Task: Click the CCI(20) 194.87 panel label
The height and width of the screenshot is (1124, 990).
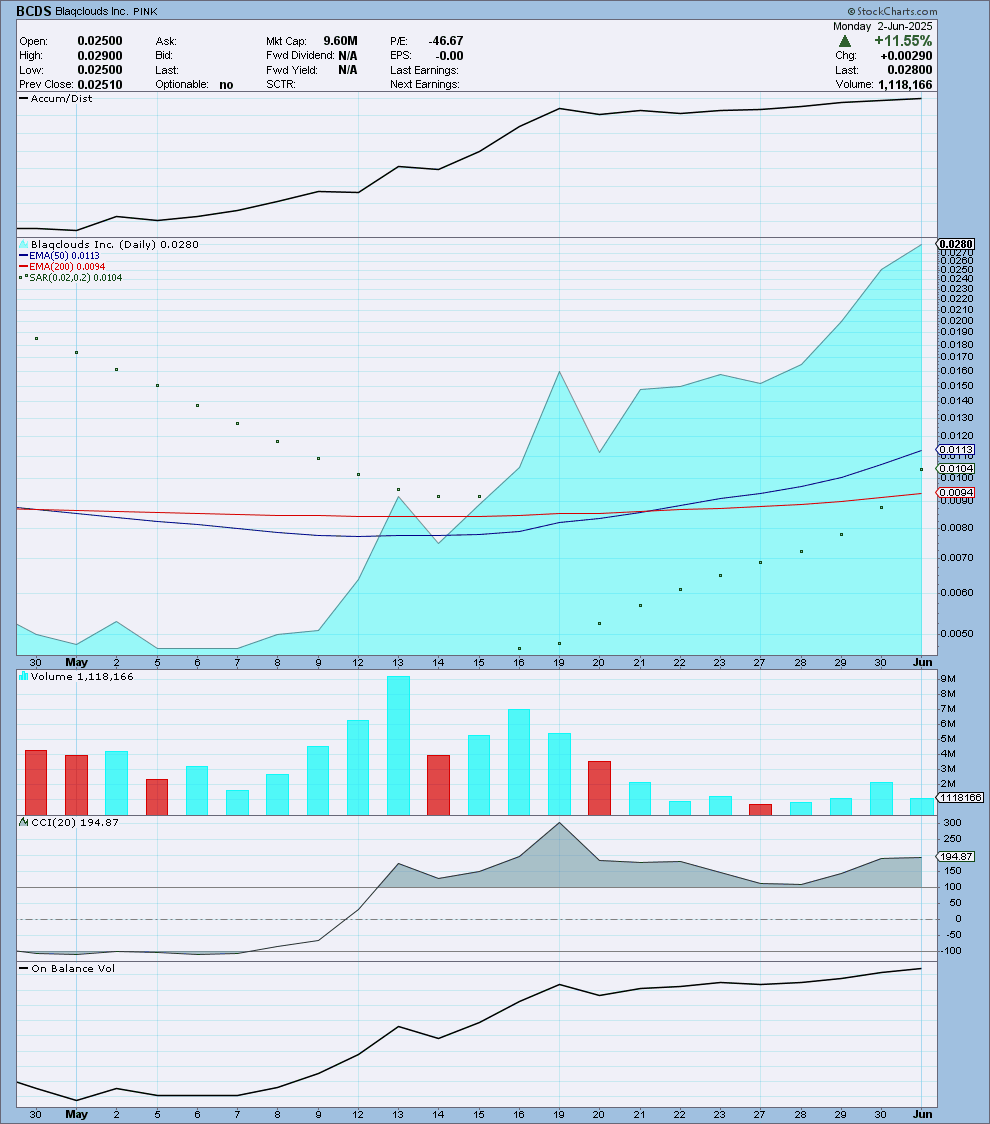Action: click(75, 822)
